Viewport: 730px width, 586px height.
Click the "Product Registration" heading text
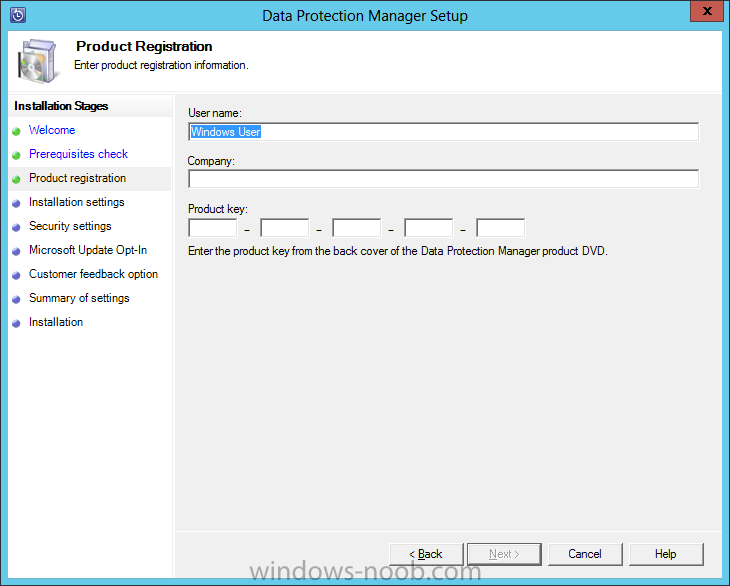click(x=144, y=46)
